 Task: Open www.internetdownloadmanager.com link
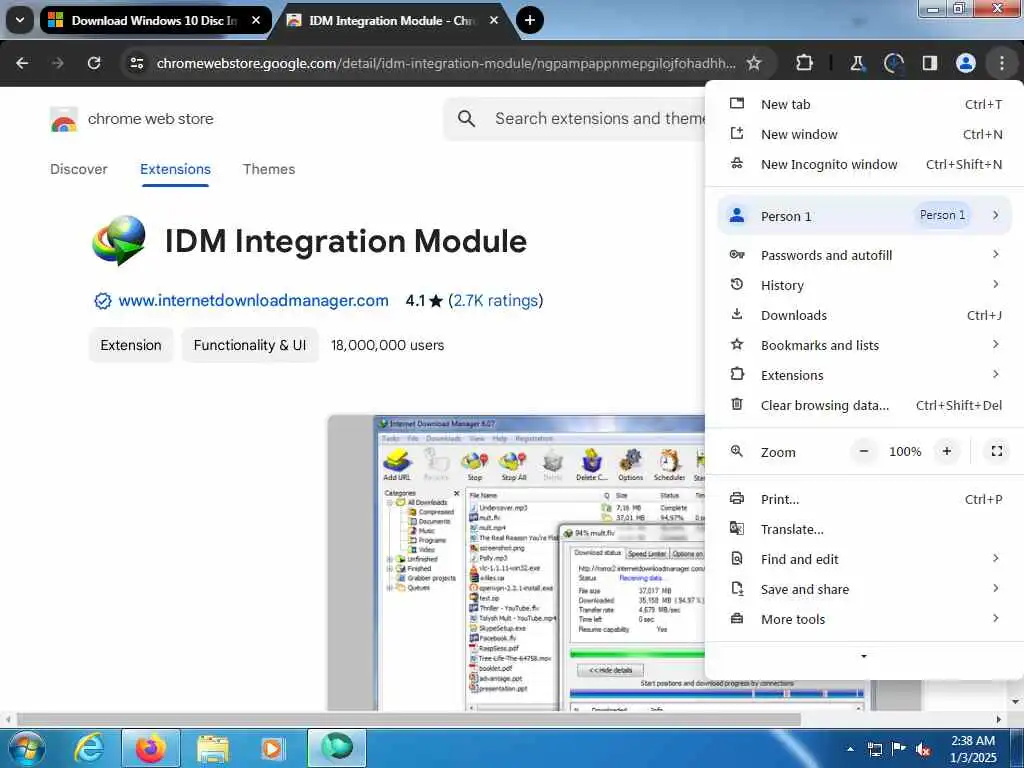pos(253,300)
